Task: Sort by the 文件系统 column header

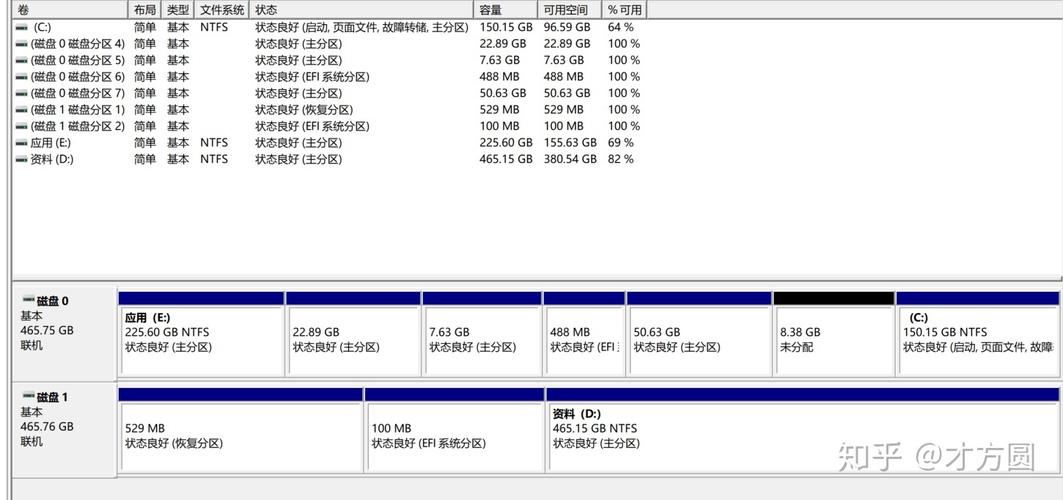Action: [222, 9]
